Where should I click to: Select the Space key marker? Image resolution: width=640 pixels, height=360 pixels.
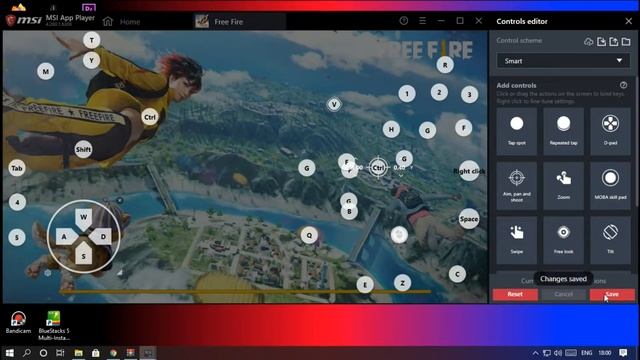pos(469,219)
